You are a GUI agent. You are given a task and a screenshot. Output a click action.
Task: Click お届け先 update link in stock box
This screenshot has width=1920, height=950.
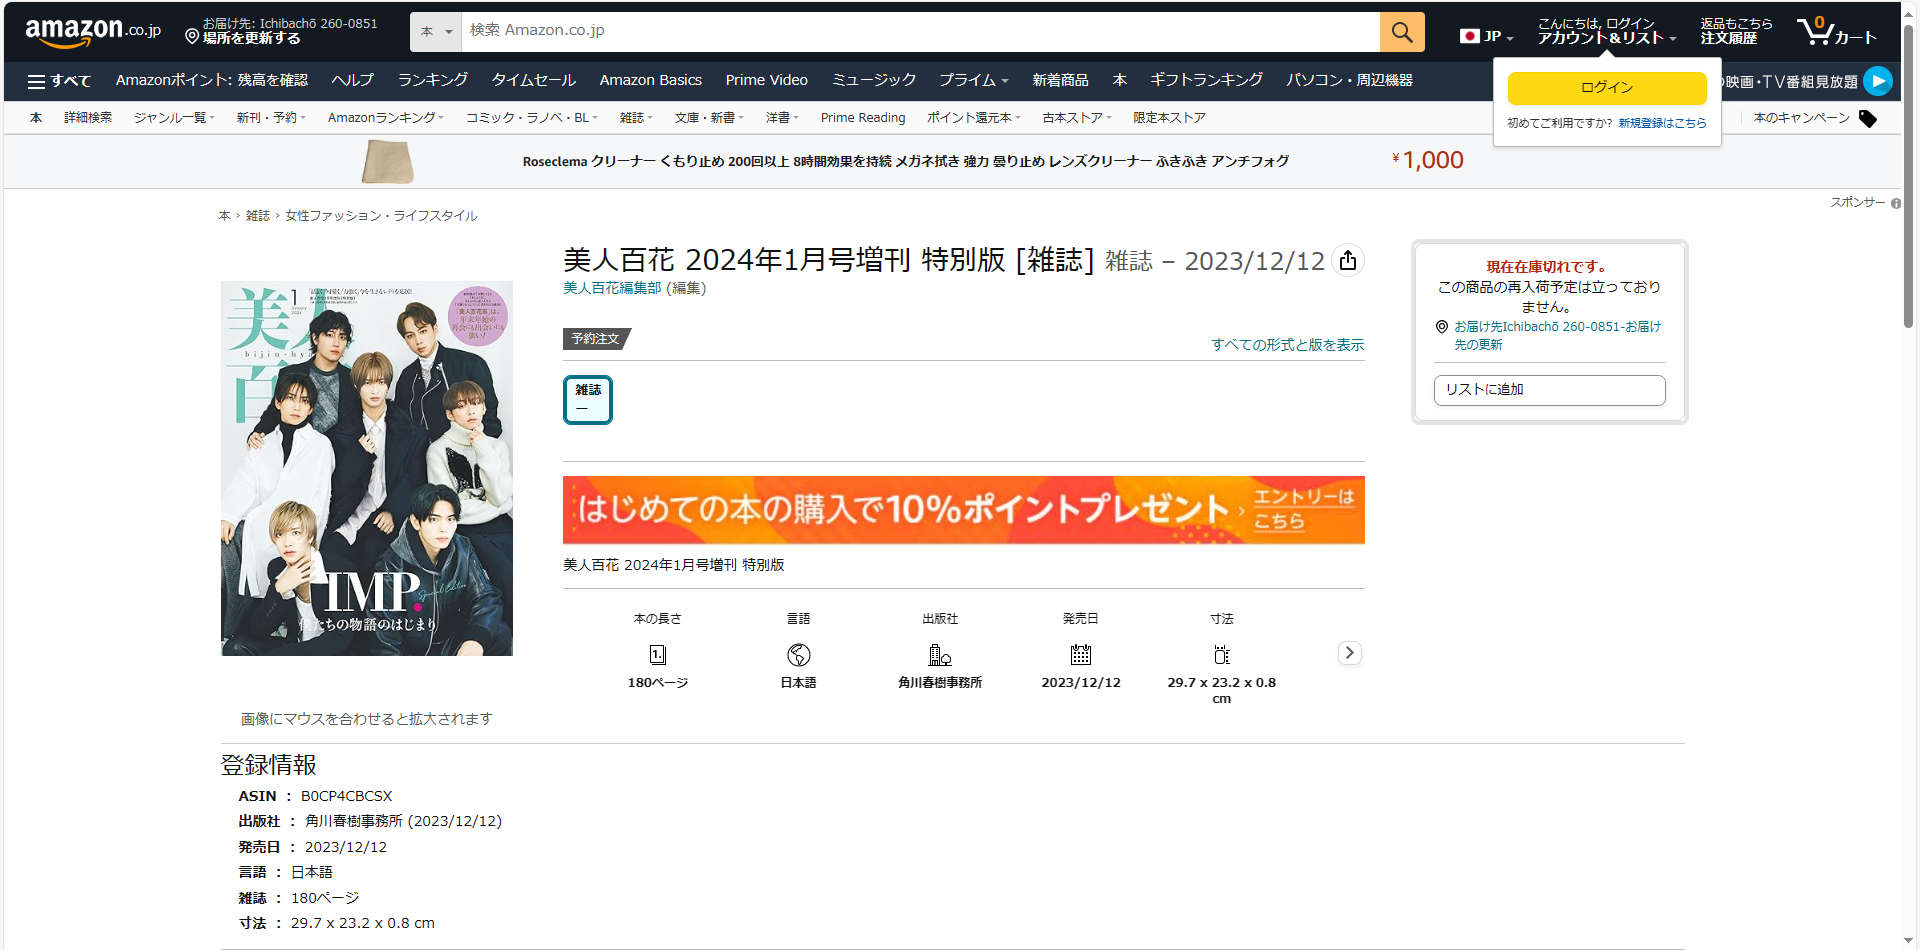click(1557, 336)
